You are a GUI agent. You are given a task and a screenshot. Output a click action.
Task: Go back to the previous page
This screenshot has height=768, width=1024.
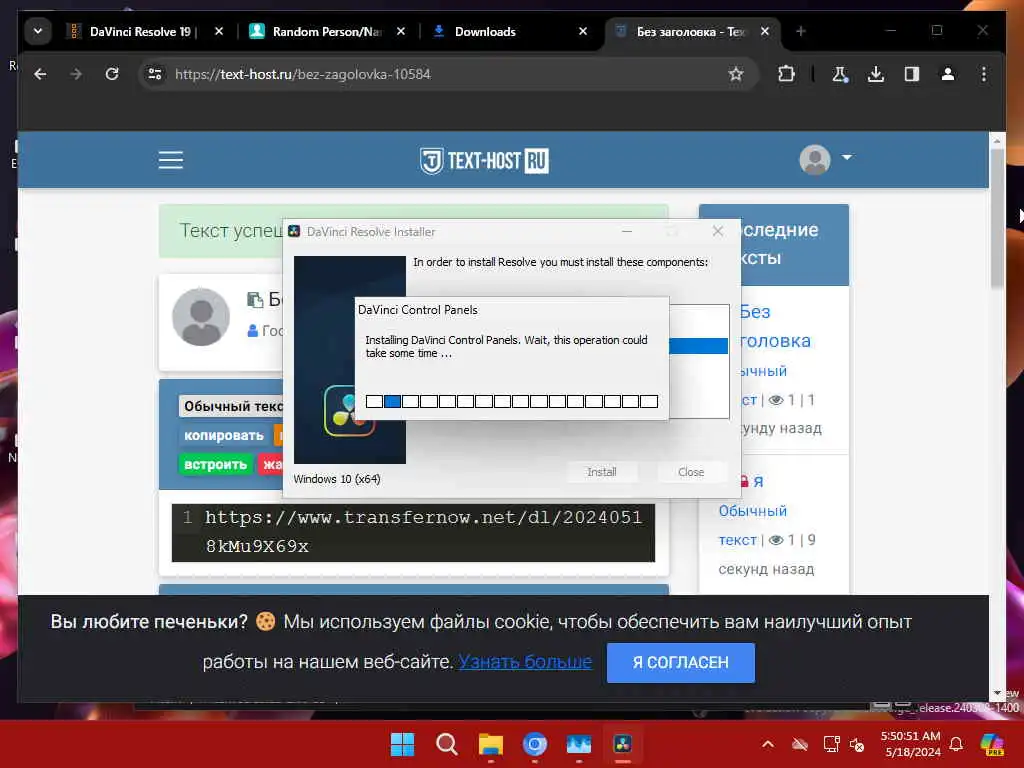(40, 74)
